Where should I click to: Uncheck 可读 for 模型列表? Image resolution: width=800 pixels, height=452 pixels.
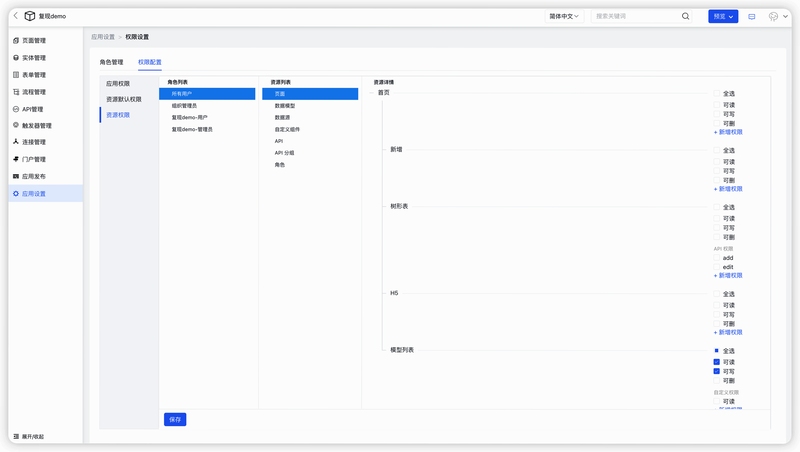[716, 362]
